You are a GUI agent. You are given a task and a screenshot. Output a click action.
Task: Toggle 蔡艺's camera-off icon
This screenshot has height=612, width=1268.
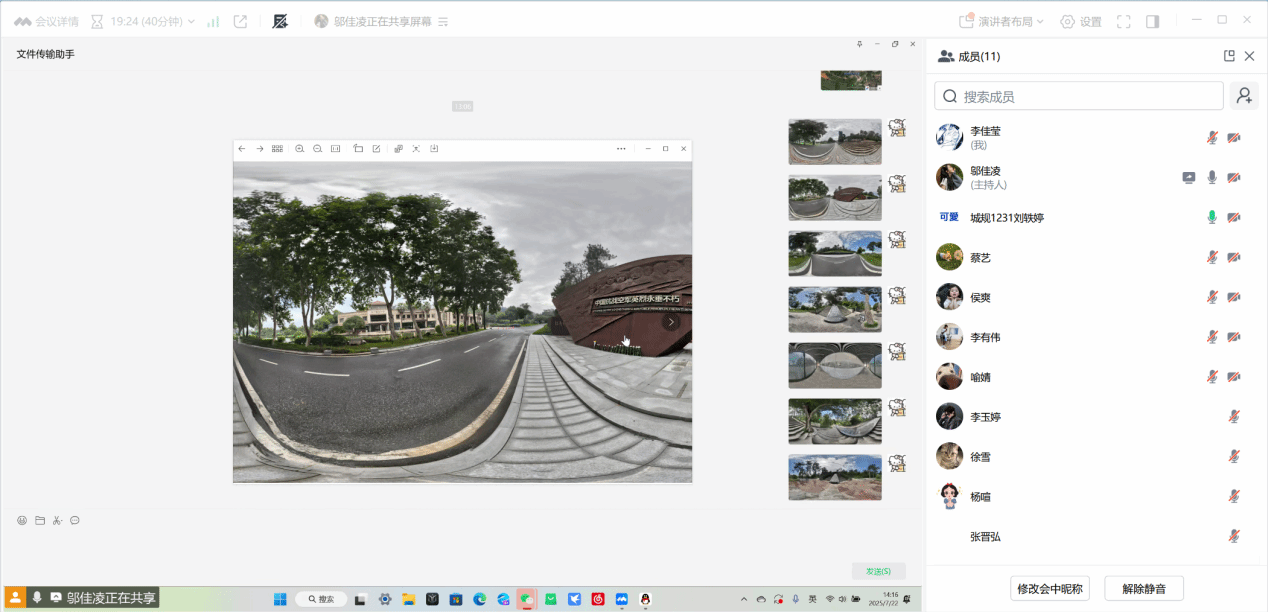1234,257
